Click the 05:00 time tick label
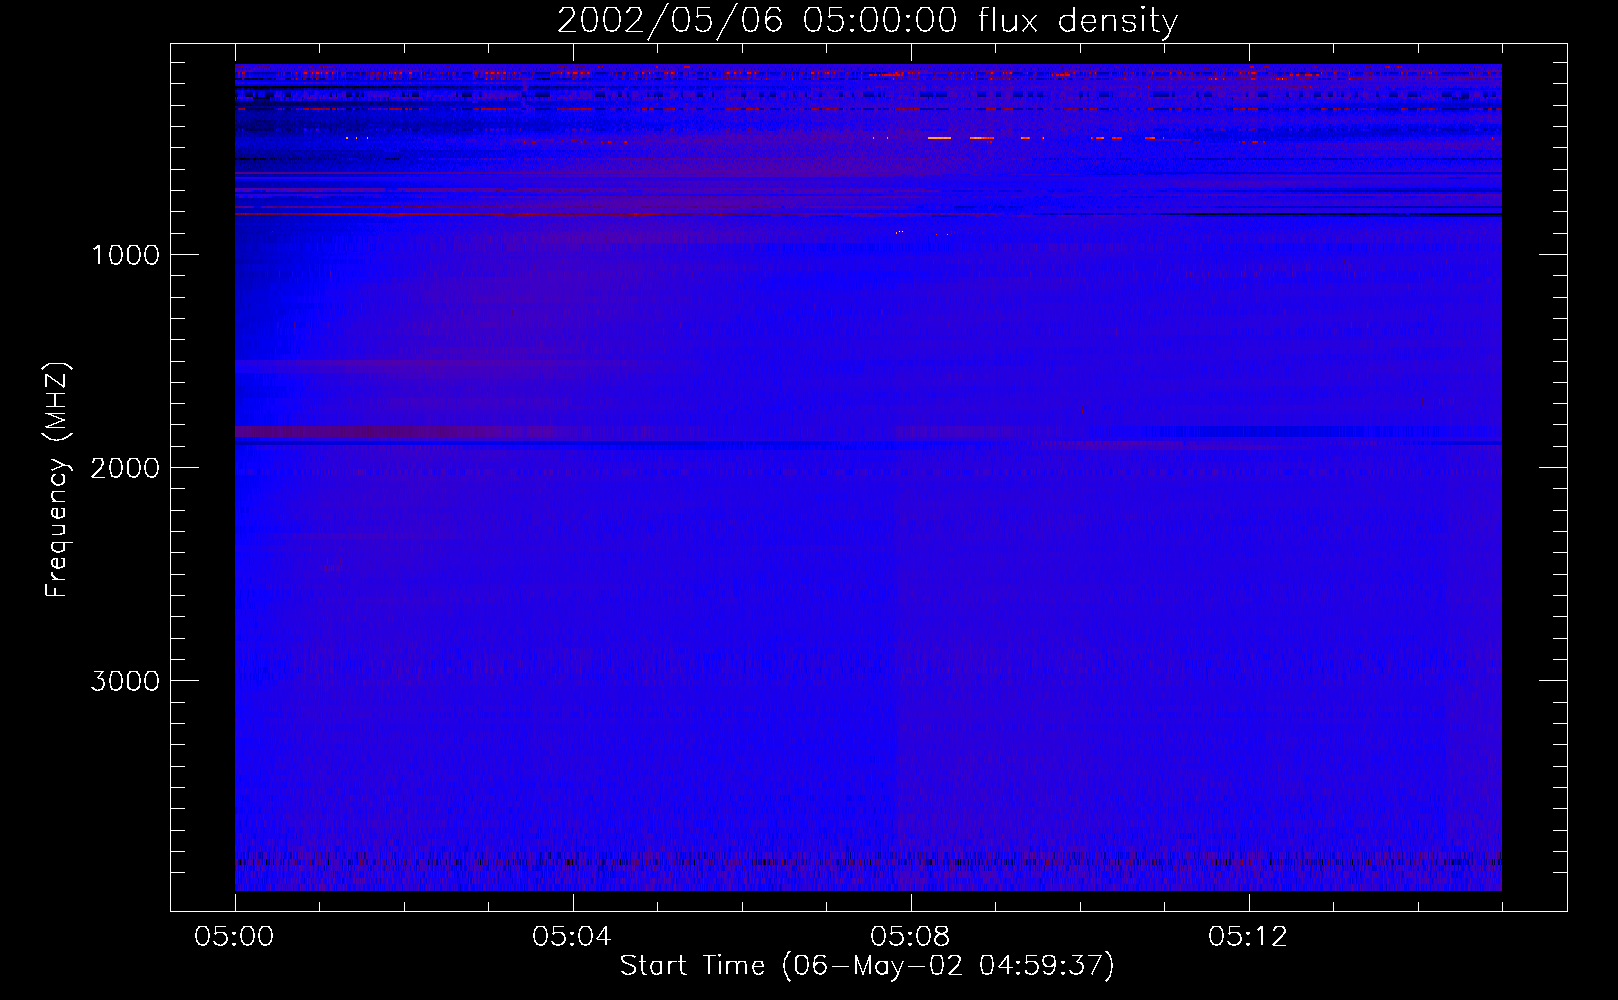The width and height of the screenshot is (1618, 1000). click(234, 937)
